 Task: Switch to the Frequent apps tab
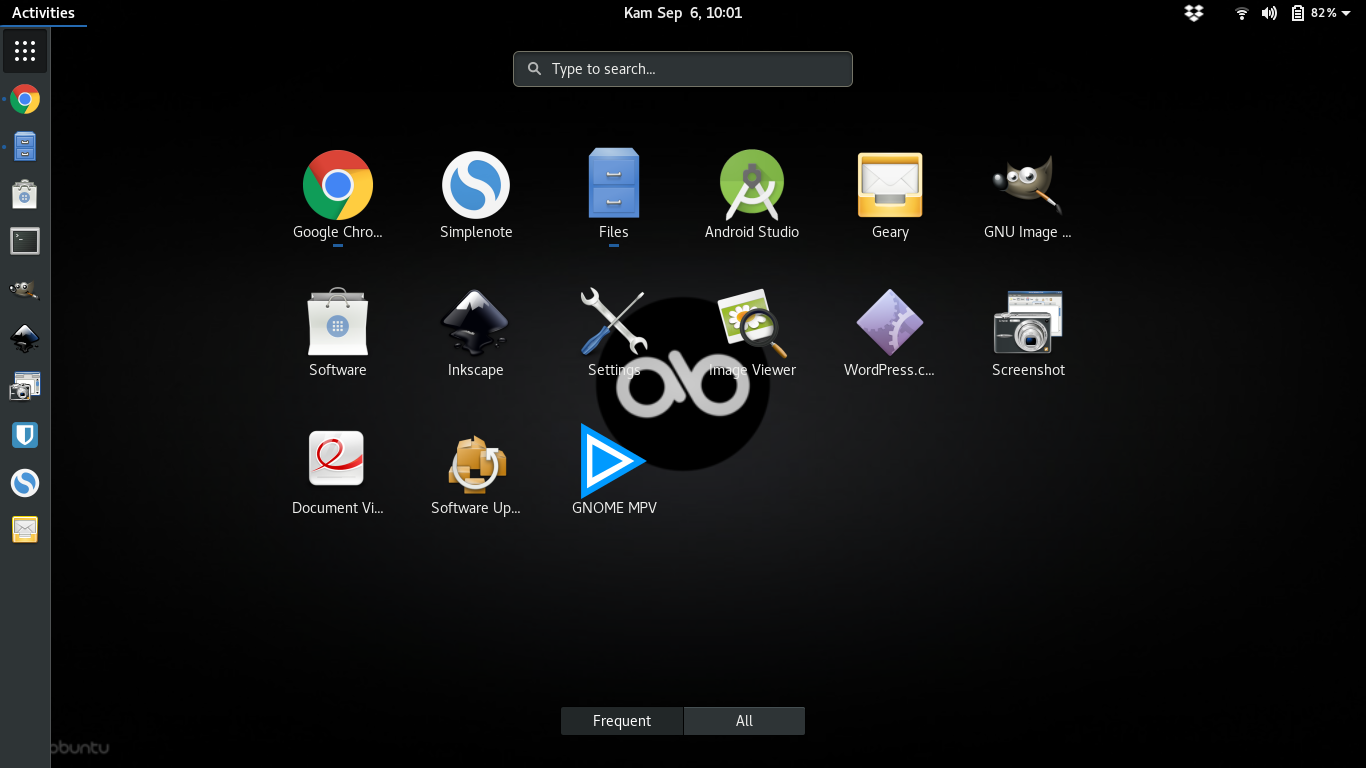click(621, 720)
